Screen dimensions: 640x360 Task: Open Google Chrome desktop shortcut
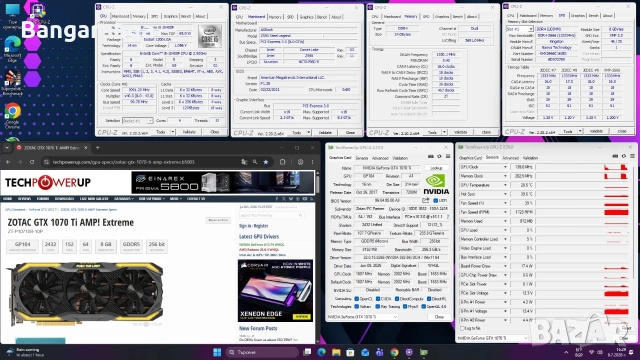coord(13,116)
